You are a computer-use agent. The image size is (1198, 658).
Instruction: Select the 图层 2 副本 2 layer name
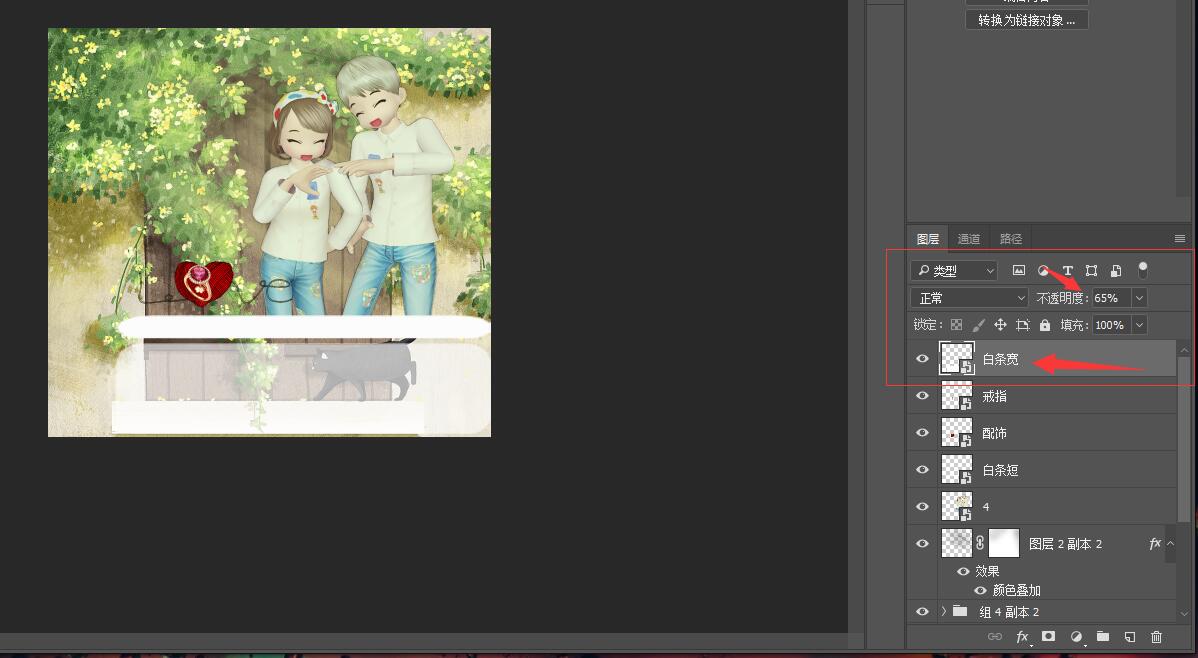click(1066, 543)
